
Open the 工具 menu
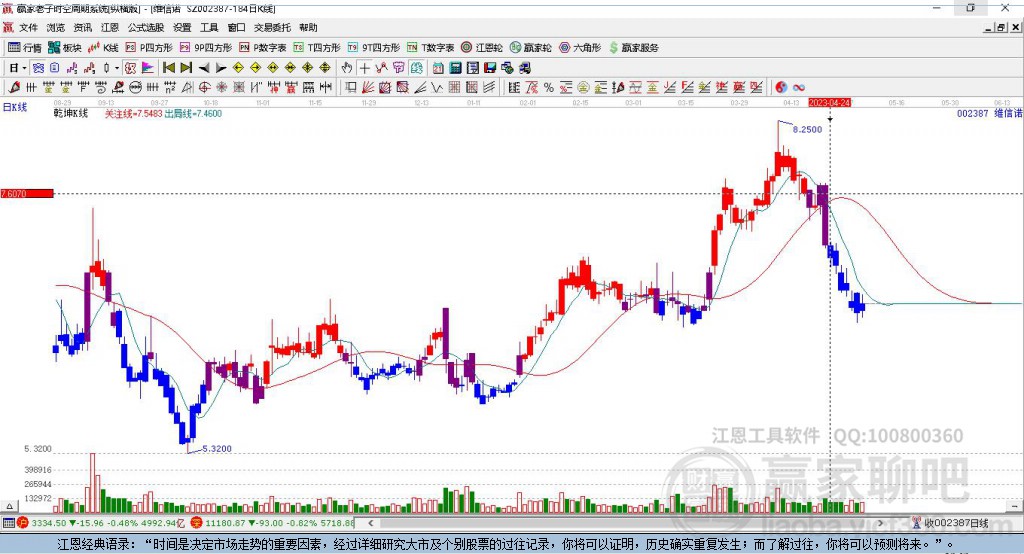point(209,27)
